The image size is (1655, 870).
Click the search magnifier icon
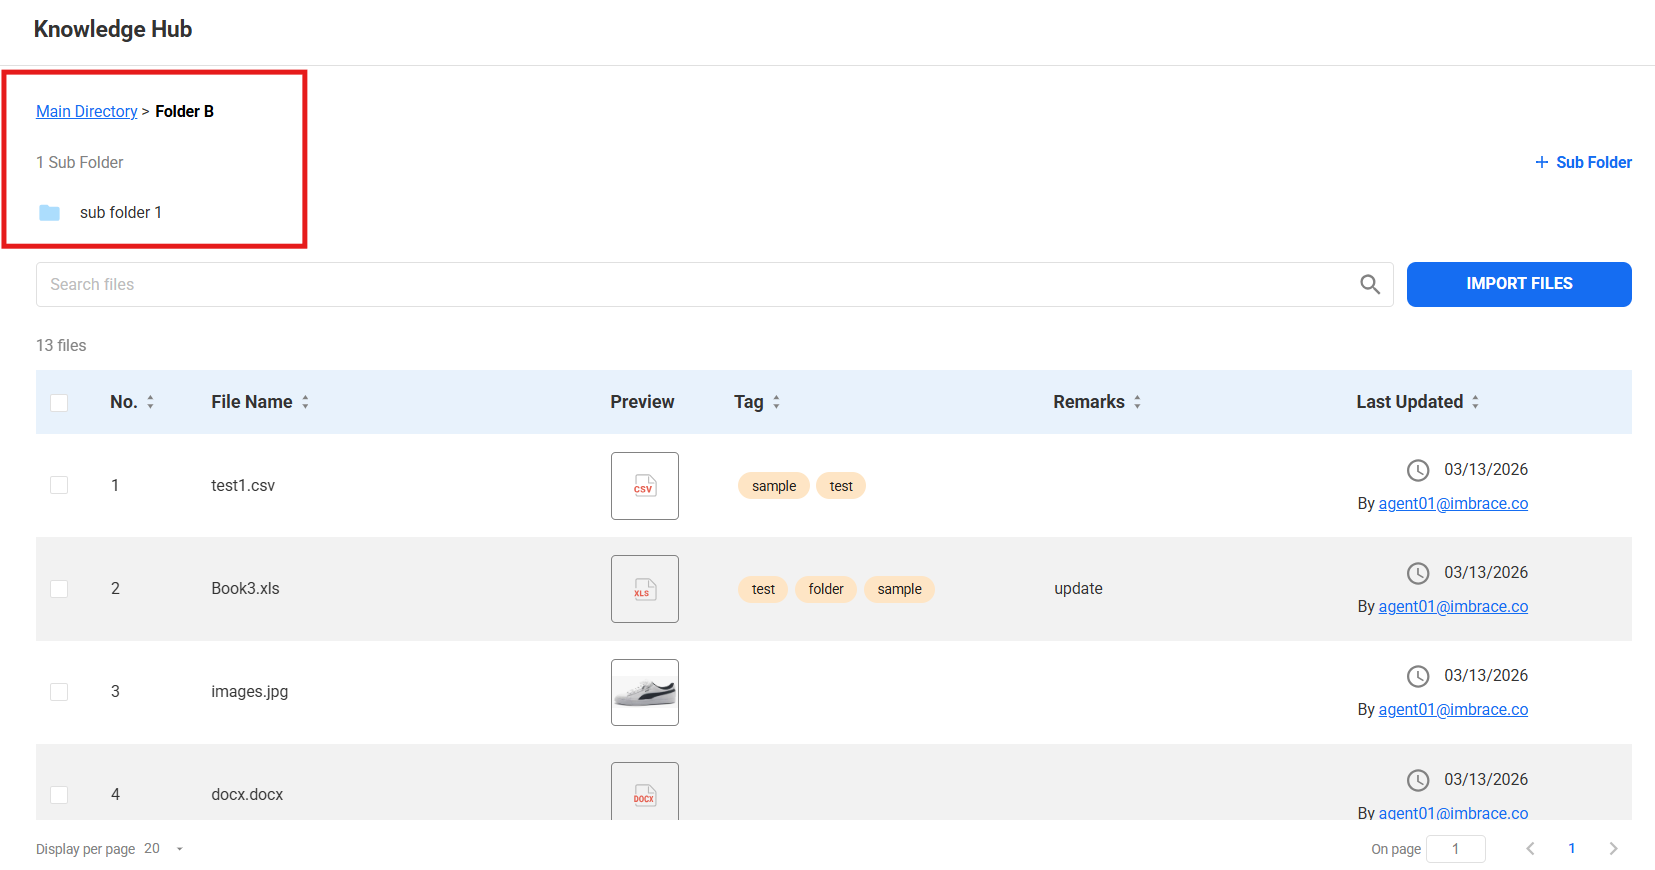tap(1370, 285)
